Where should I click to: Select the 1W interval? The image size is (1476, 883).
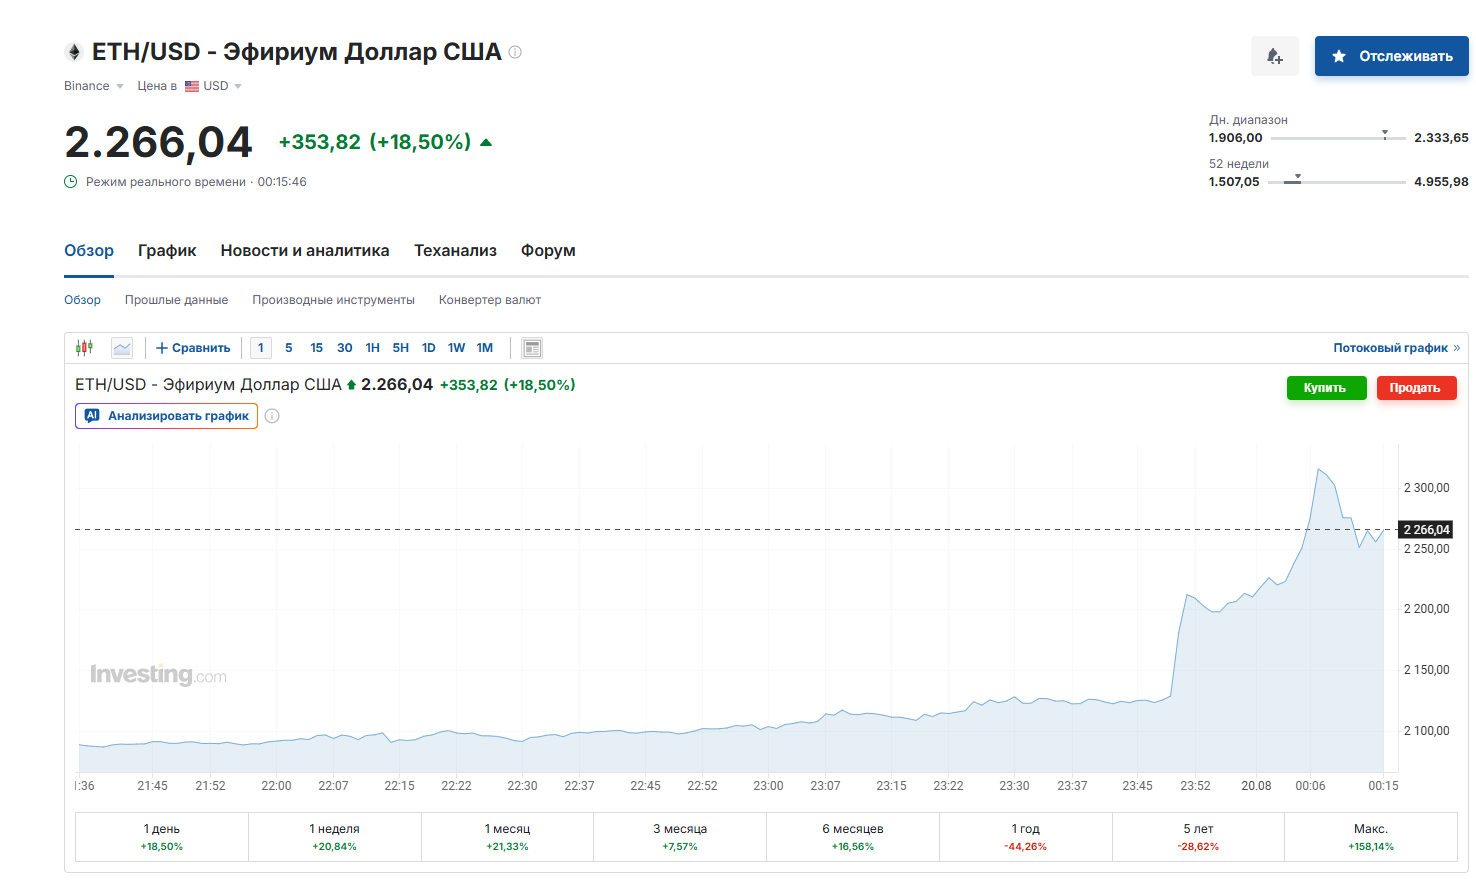point(457,348)
